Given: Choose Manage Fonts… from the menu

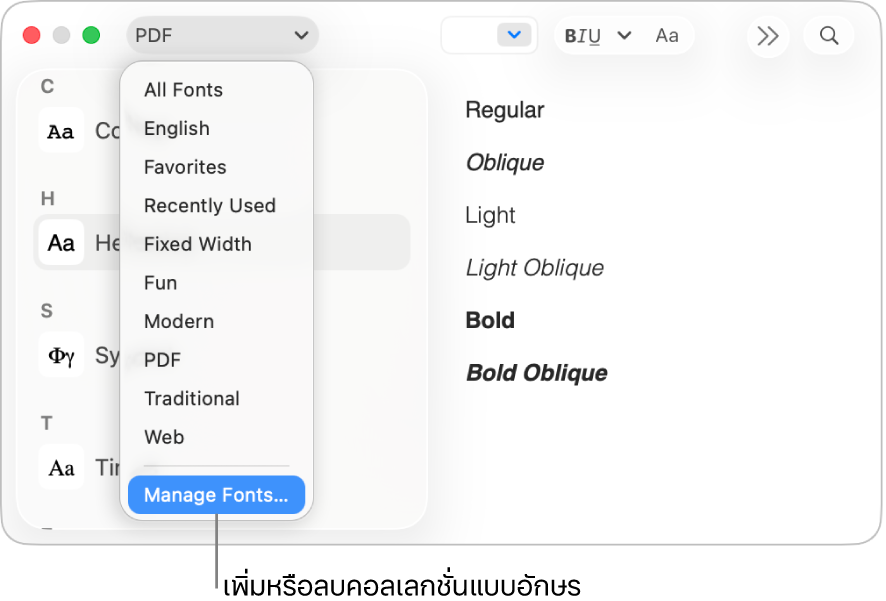Looking at the screenshot, I should point(216,495).
